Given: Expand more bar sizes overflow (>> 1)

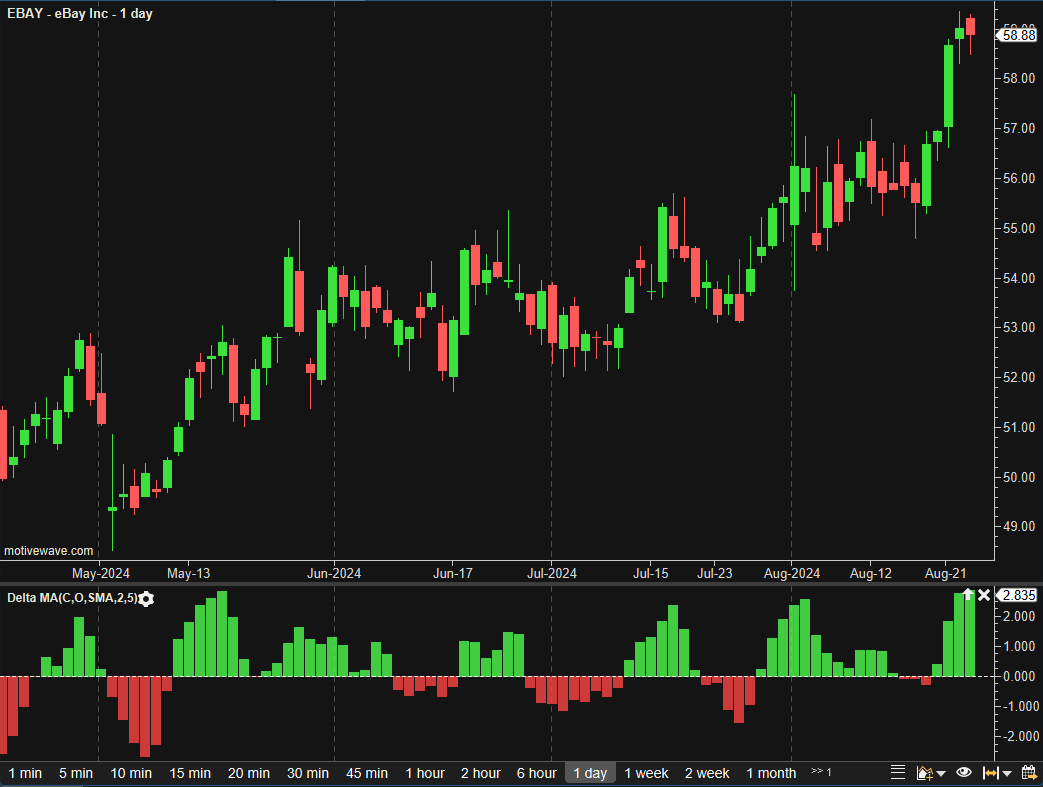Looking at the screenshot, I should tap(821, 772).
